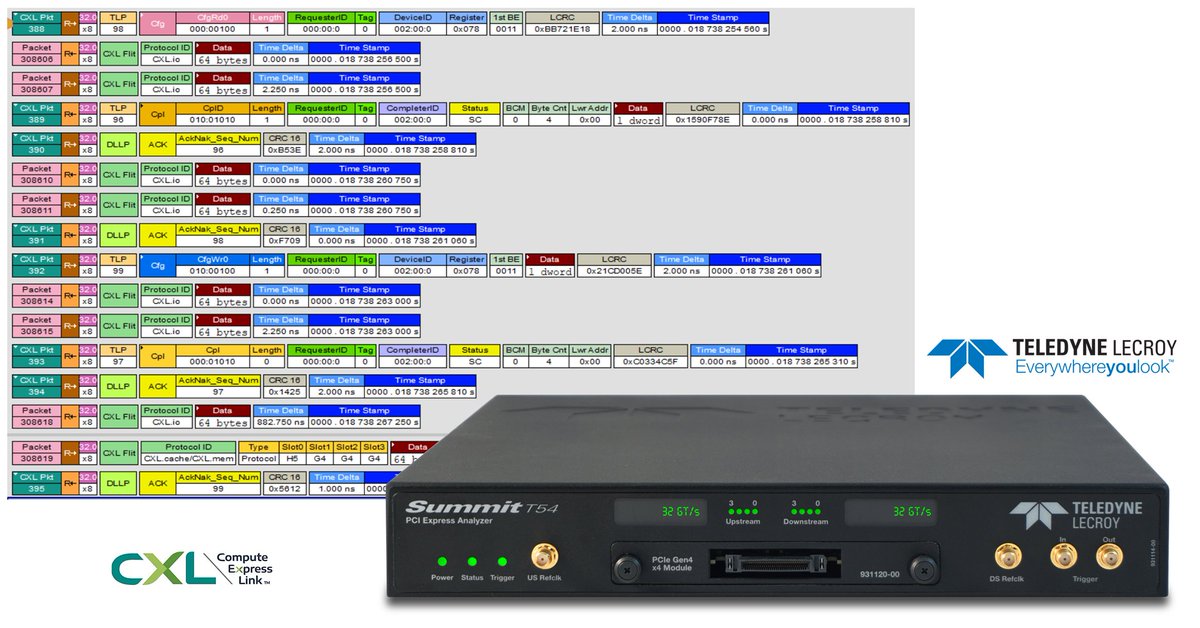This screenshot has height=628, width=1200.
Task: Click the LCRC 0x21CD005E field
Action: tap(615, 265)
